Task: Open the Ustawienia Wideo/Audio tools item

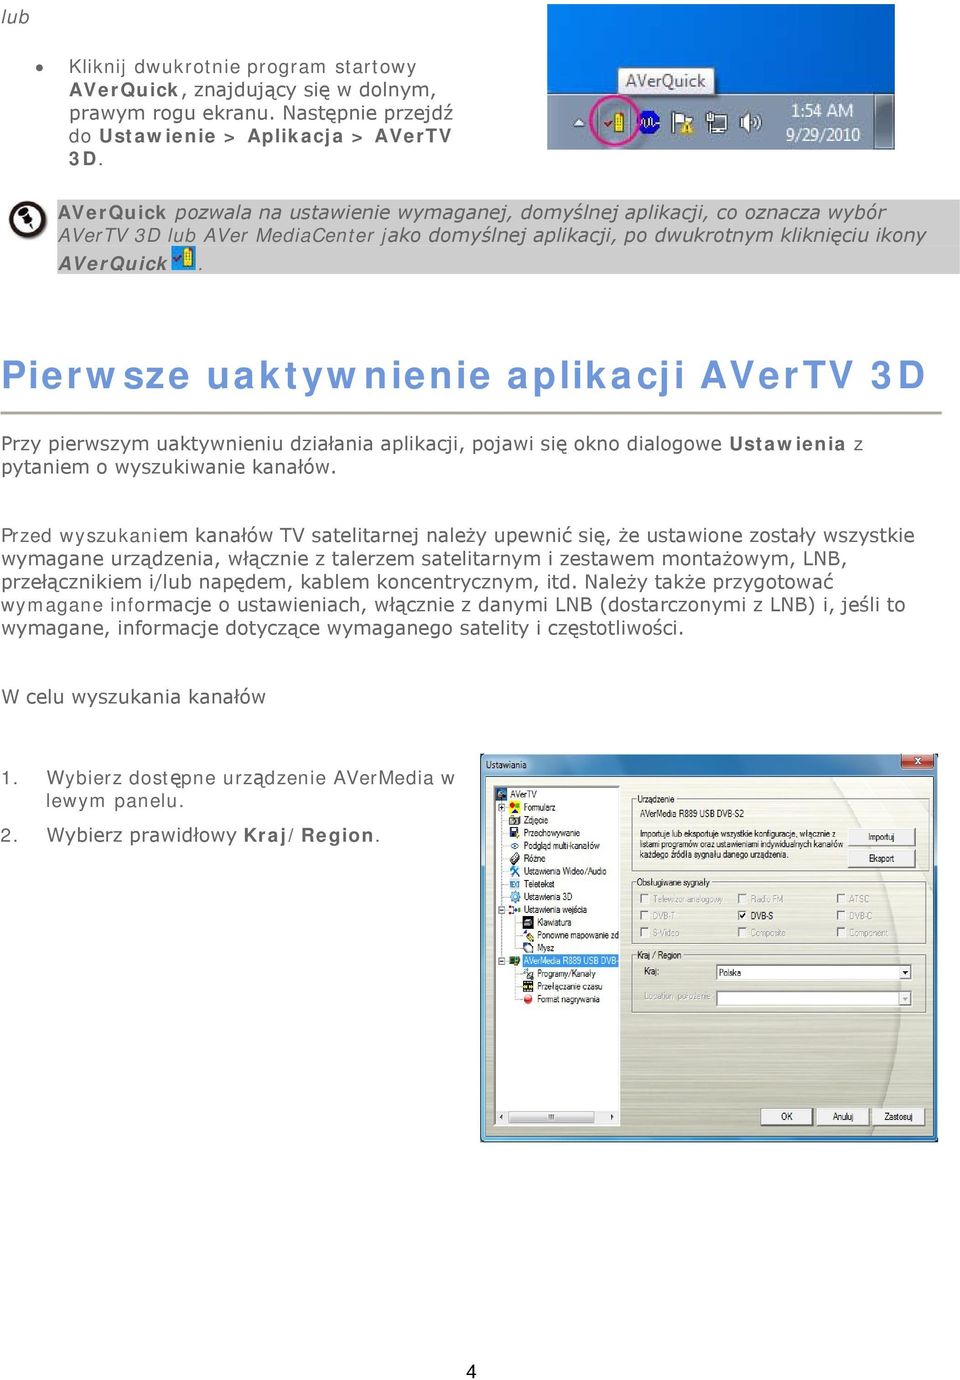Action: coord(558,871)
